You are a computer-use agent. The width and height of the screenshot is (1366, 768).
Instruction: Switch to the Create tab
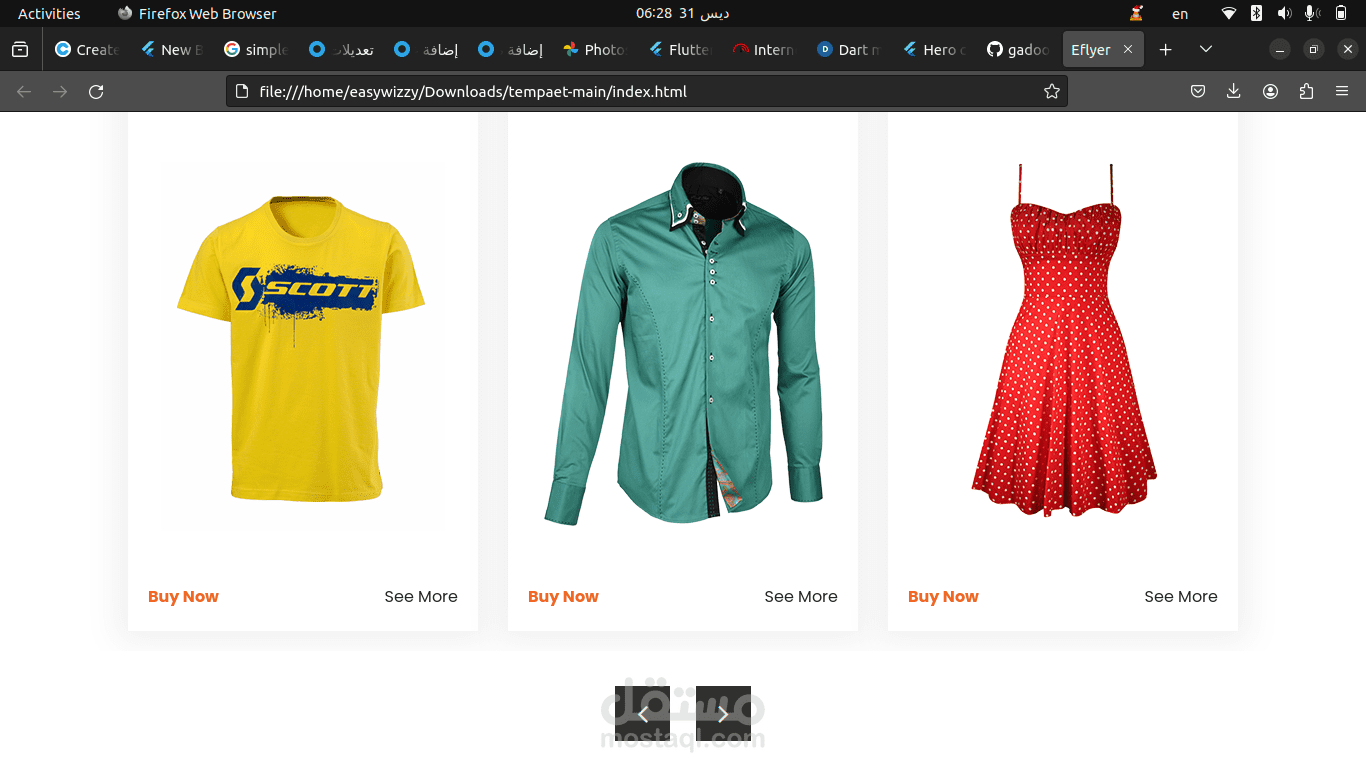click(x=87, y=49)
